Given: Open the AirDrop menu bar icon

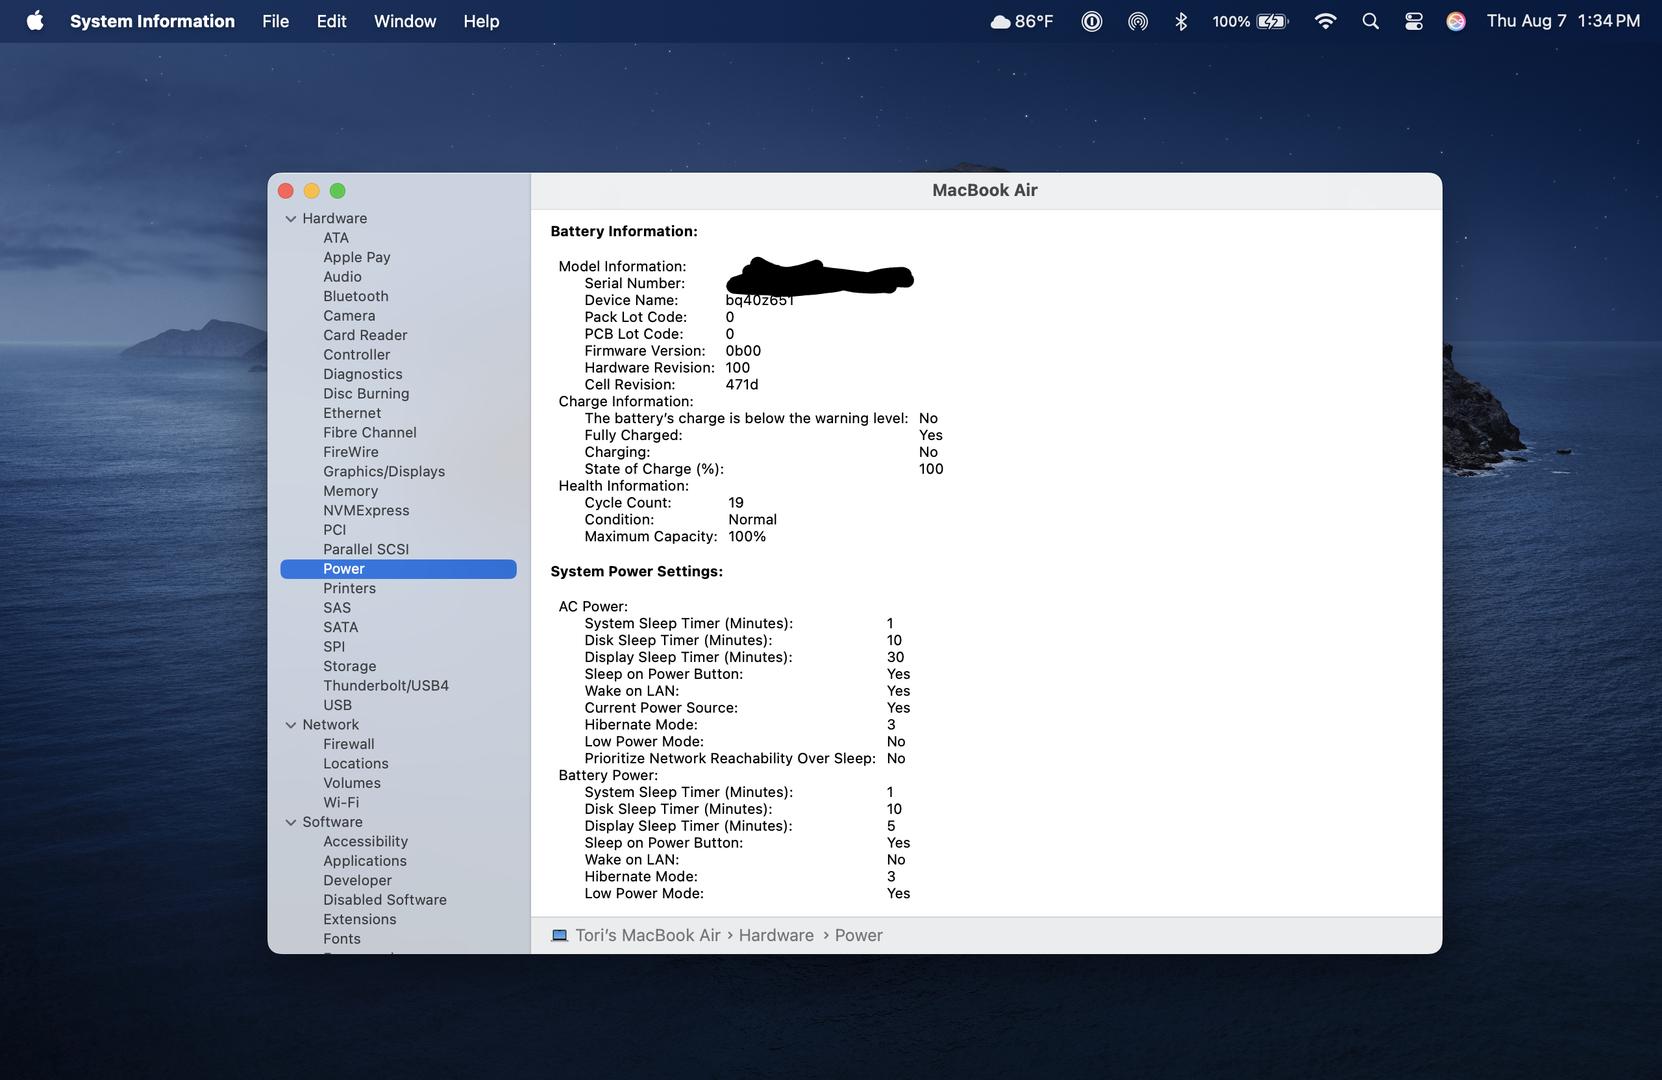Looking at the screenshot, I should tap(1138, 21).
